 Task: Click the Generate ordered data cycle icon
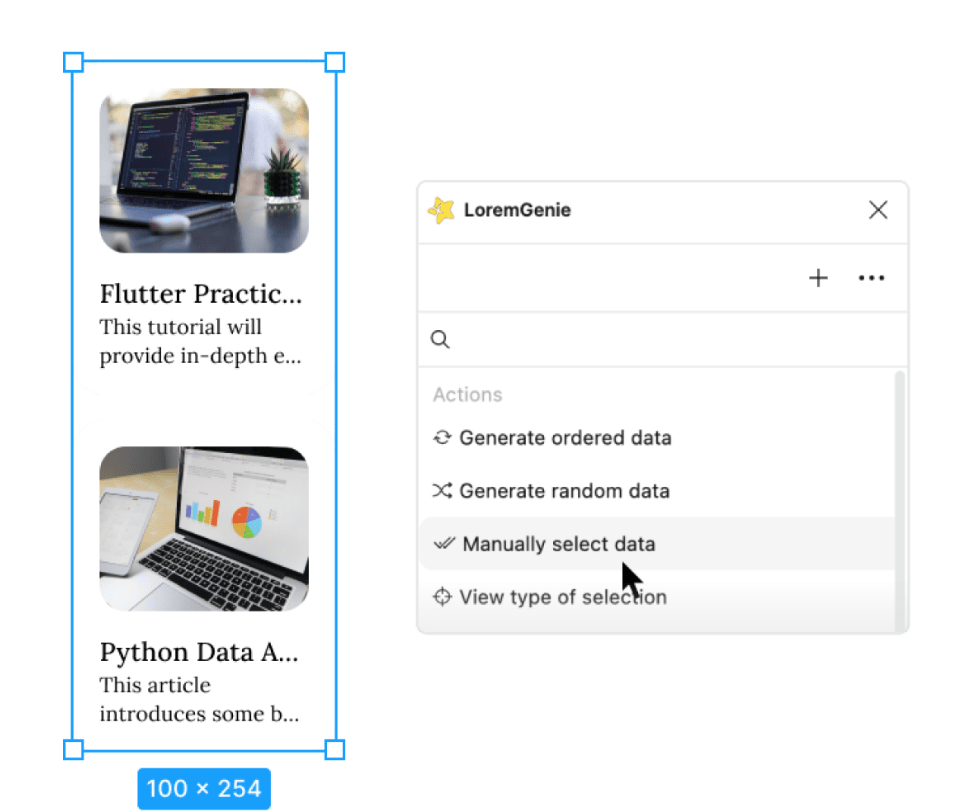coord(442,438)
